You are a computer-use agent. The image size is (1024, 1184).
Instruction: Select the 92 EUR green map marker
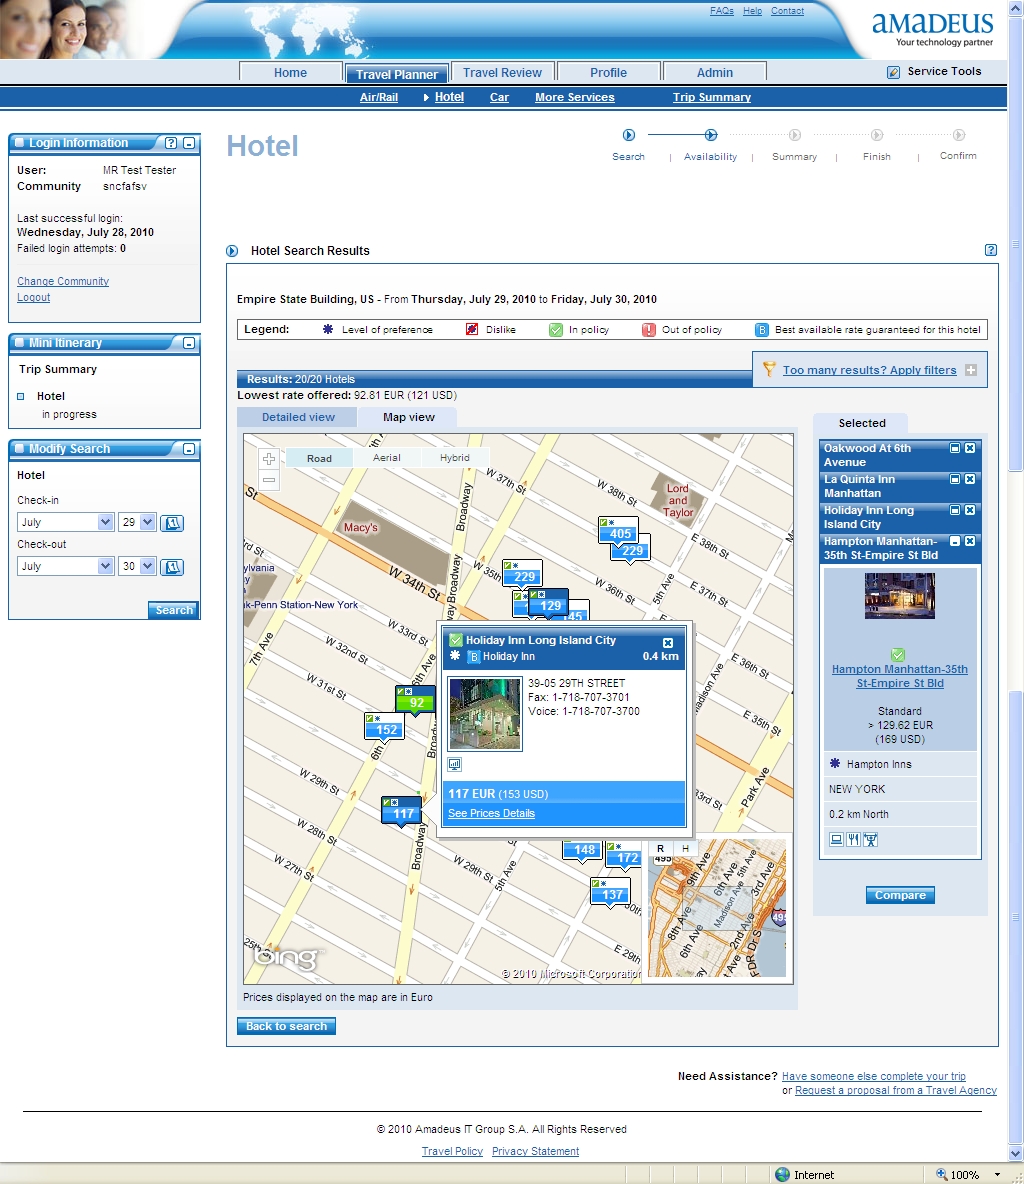416,699
